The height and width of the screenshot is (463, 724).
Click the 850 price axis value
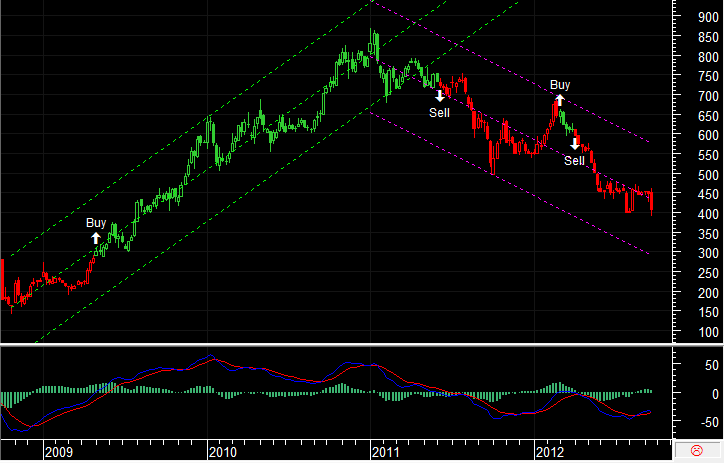click(x=708, y=37)
